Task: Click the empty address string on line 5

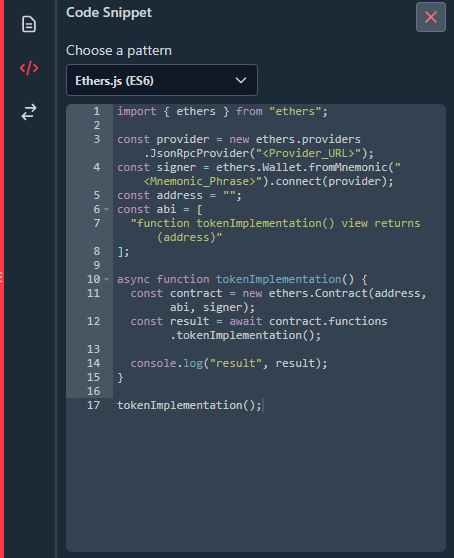Action: point(229,195)
